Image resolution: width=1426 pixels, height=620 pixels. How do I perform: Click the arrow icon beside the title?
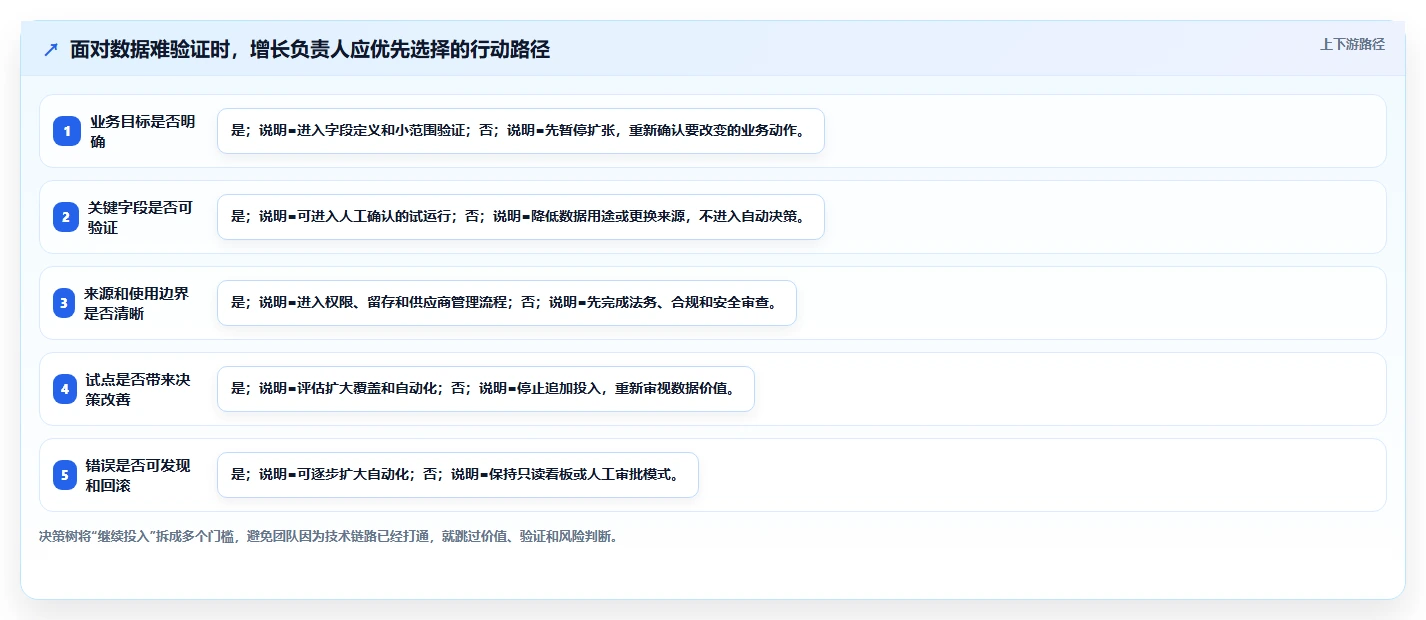(51, 50)
